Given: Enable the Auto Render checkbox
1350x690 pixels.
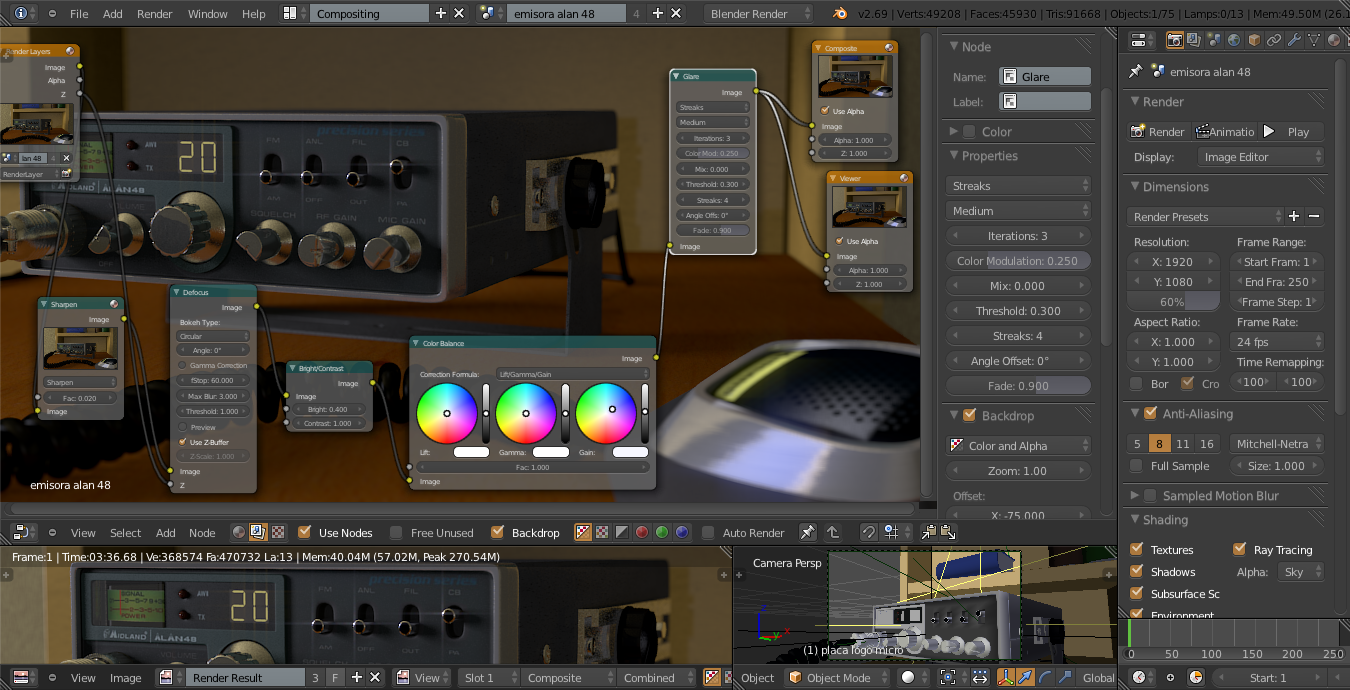Looking at the screenshot, I should (x=708, y=533).
